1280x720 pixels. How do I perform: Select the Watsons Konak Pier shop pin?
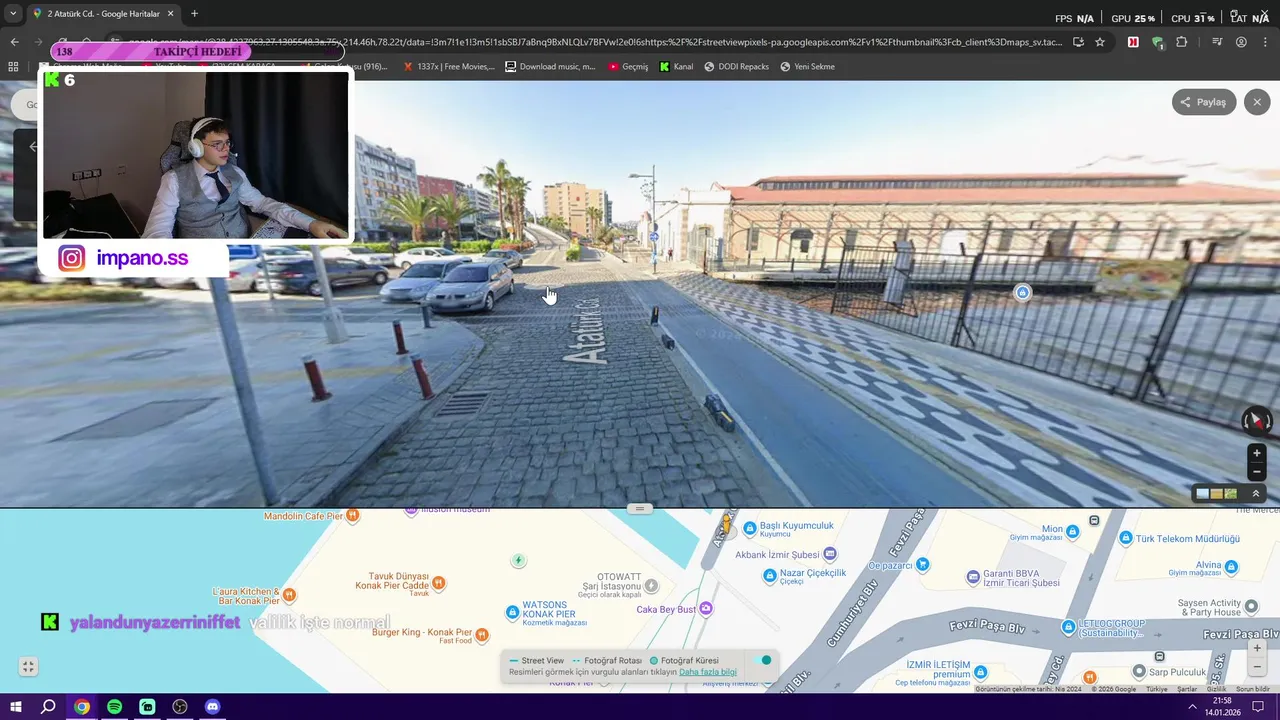pyautogui.click(x=513, y=610)
